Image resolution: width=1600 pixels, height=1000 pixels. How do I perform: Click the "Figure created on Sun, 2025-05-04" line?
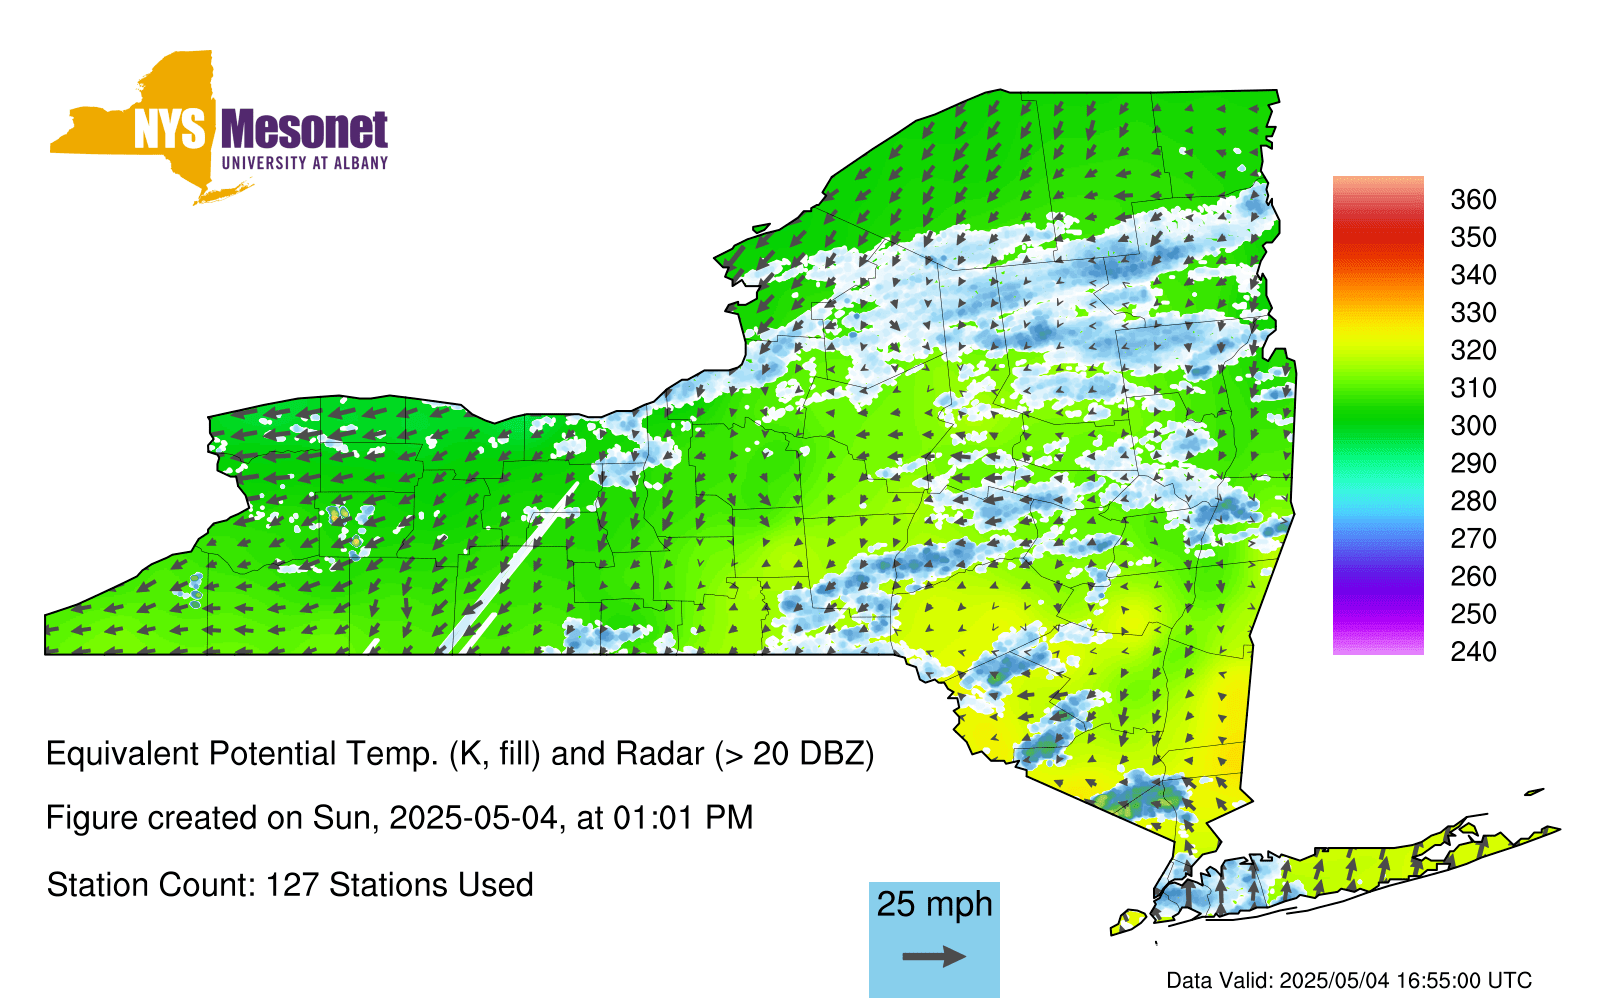click(x=400, y=818)
